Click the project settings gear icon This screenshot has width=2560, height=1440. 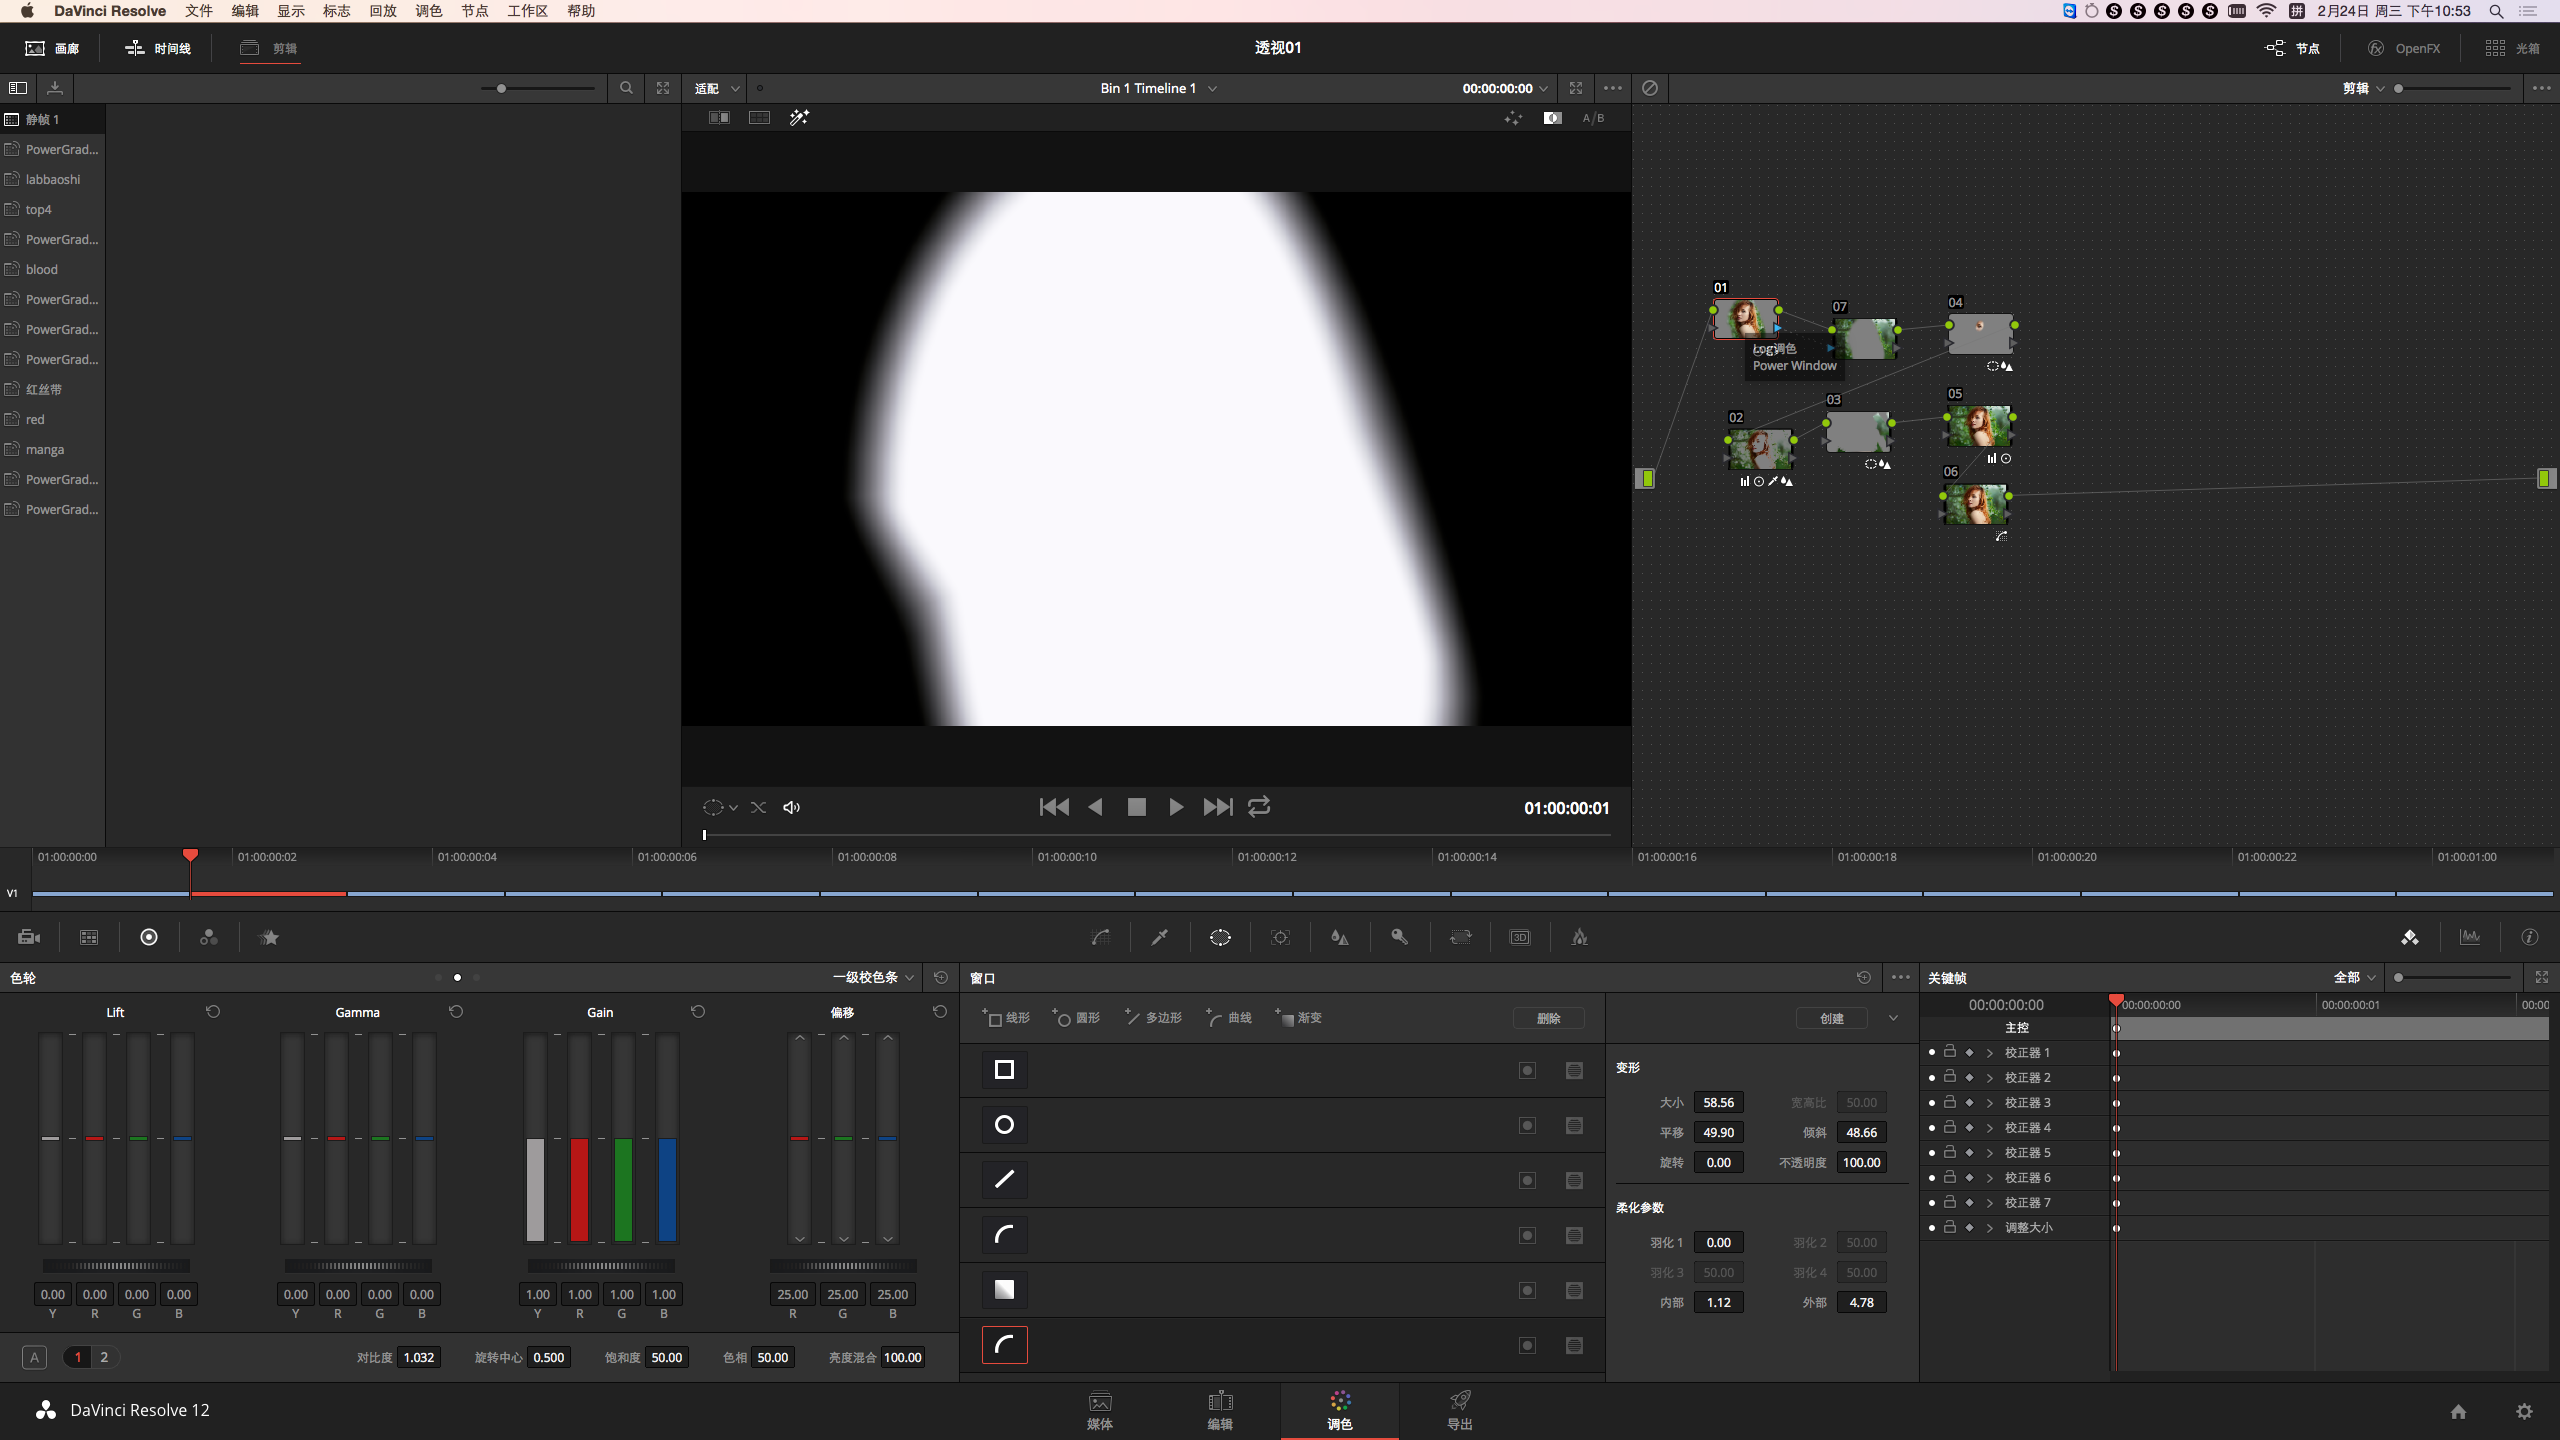click(x=2524, y=1411)
